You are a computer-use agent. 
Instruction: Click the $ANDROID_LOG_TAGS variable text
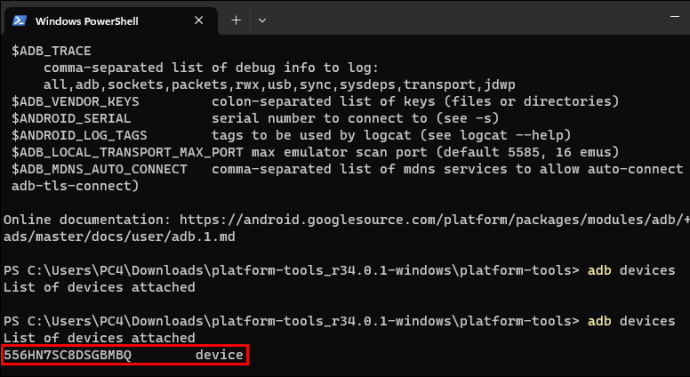pos(79,135)
